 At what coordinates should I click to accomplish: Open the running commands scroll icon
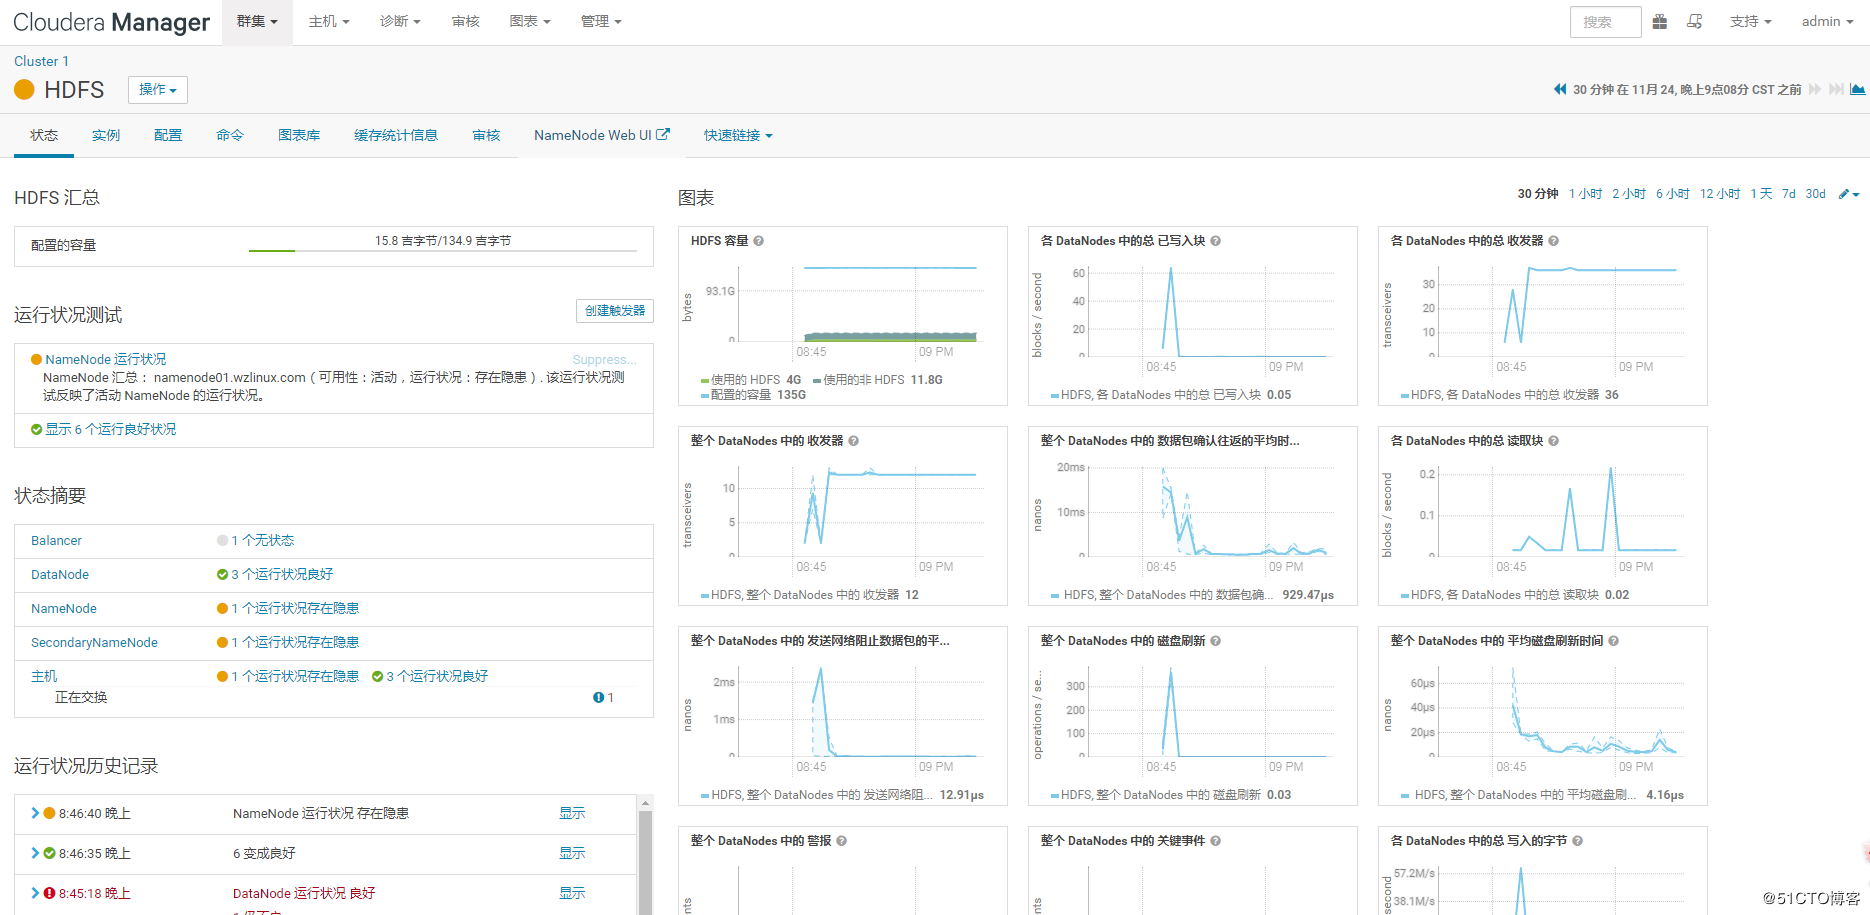click(1695, 21)
